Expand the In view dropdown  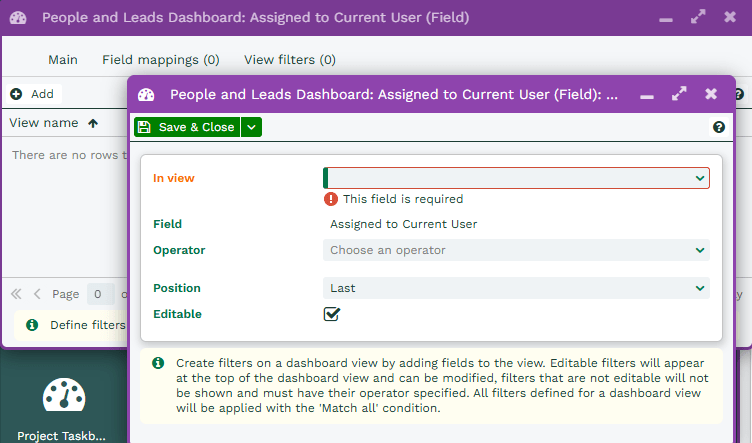(516, 178)
